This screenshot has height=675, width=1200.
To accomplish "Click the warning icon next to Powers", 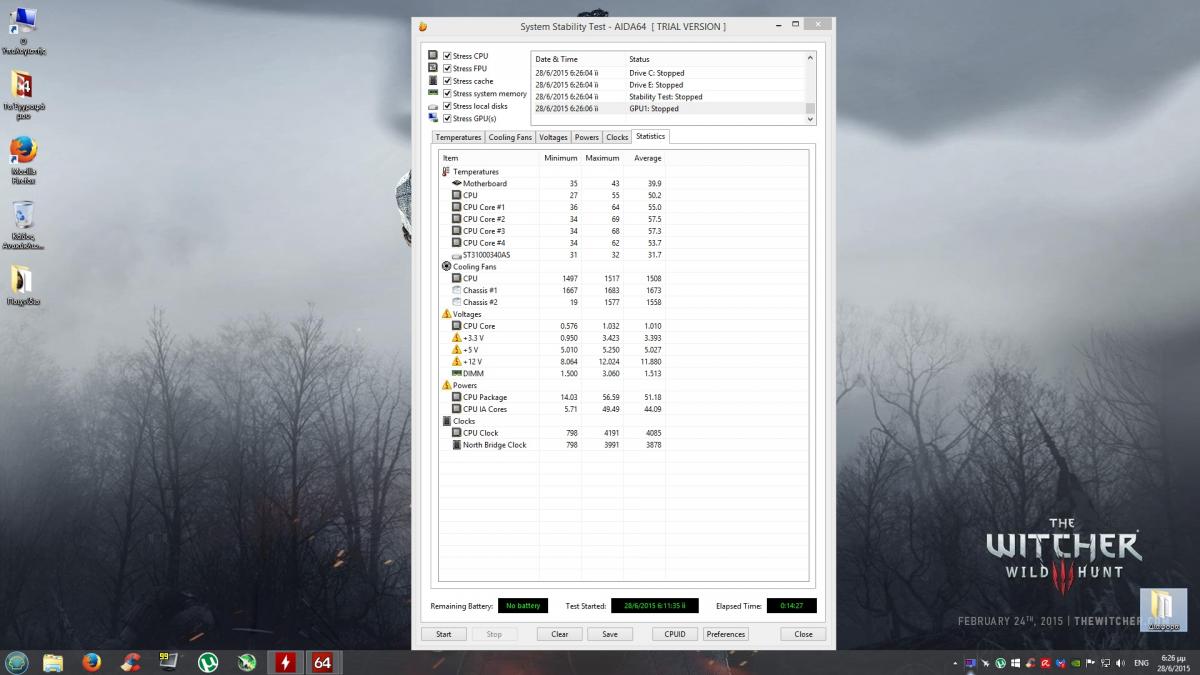I will 446,385.
